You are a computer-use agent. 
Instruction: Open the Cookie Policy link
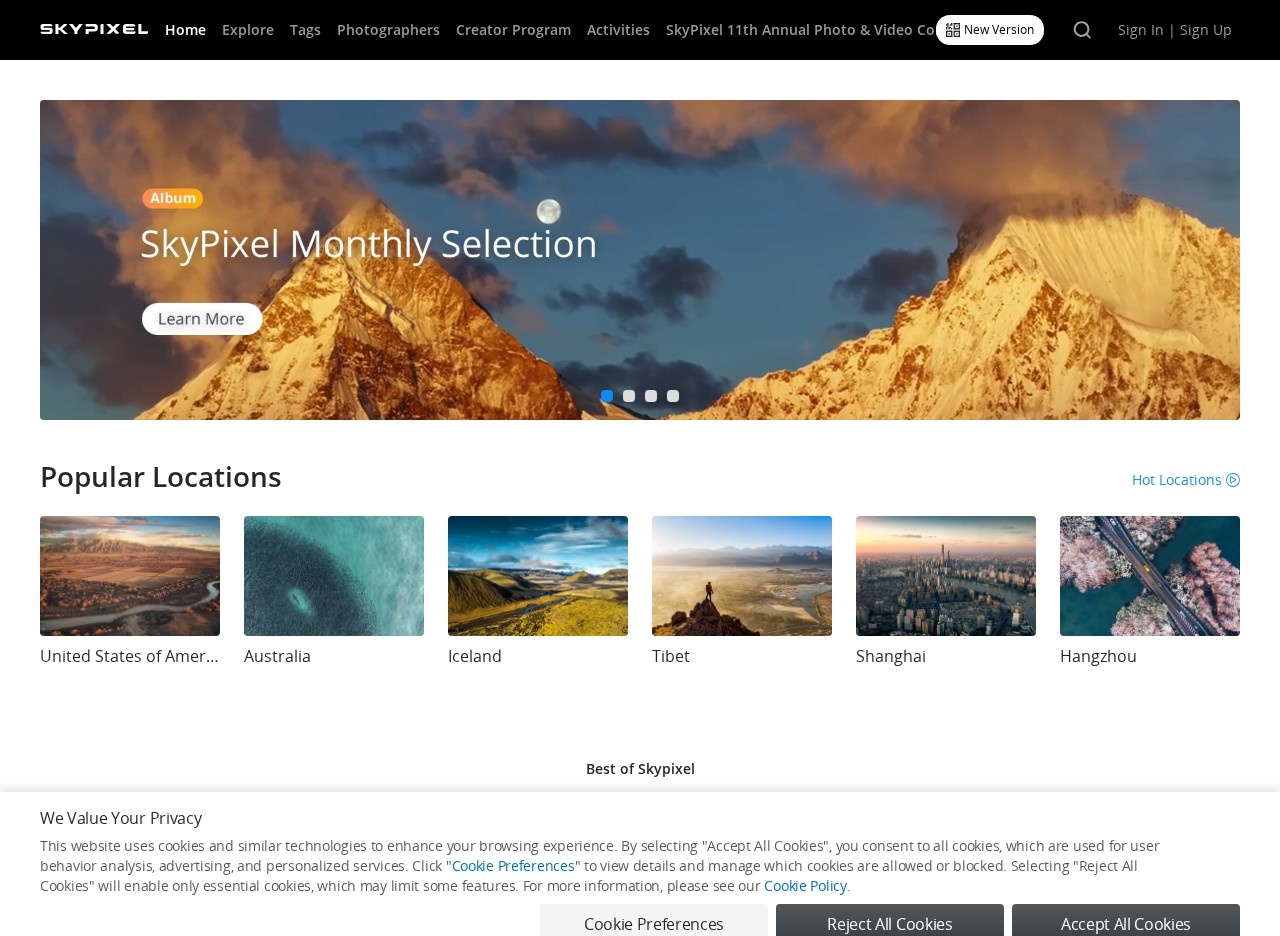coord(805,886)
